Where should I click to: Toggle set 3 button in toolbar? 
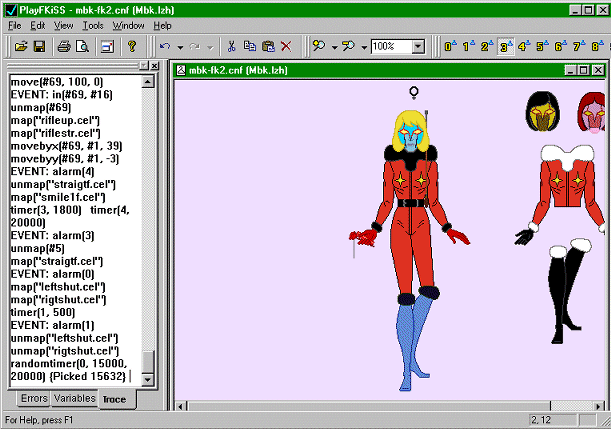coord(506,46)
